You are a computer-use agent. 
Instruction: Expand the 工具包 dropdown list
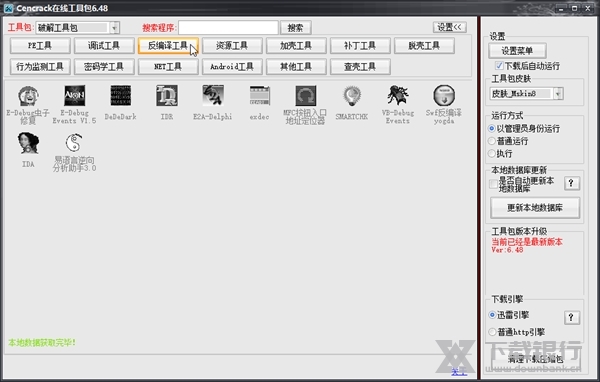point(114,28)
